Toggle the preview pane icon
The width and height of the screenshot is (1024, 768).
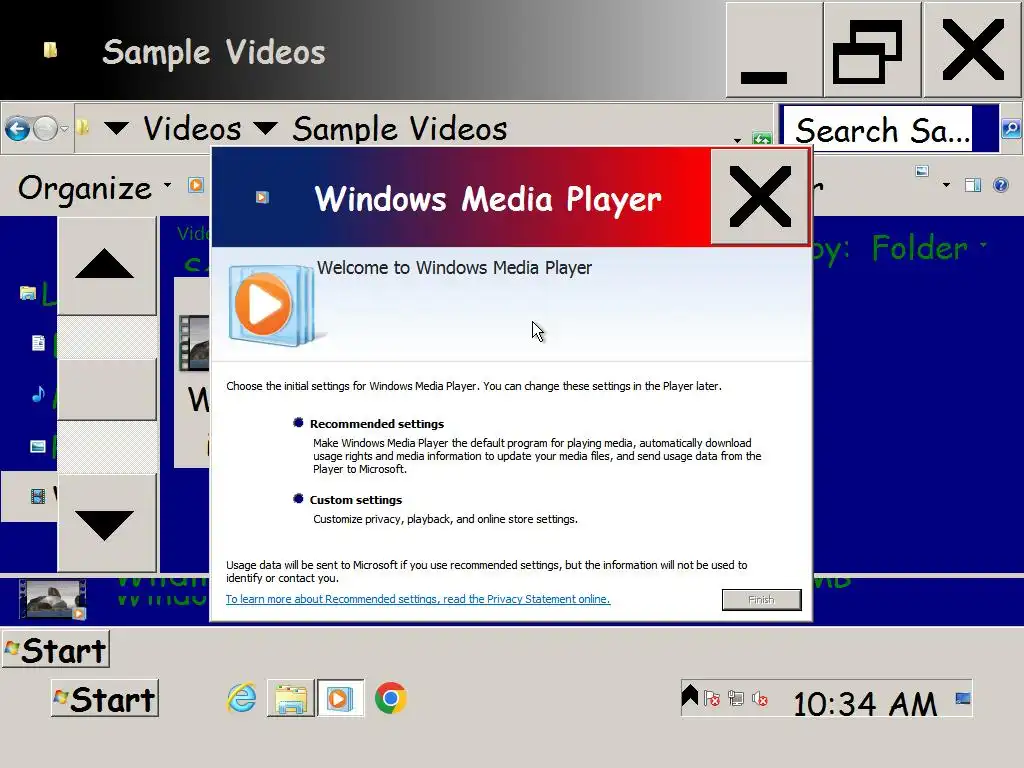973,185
